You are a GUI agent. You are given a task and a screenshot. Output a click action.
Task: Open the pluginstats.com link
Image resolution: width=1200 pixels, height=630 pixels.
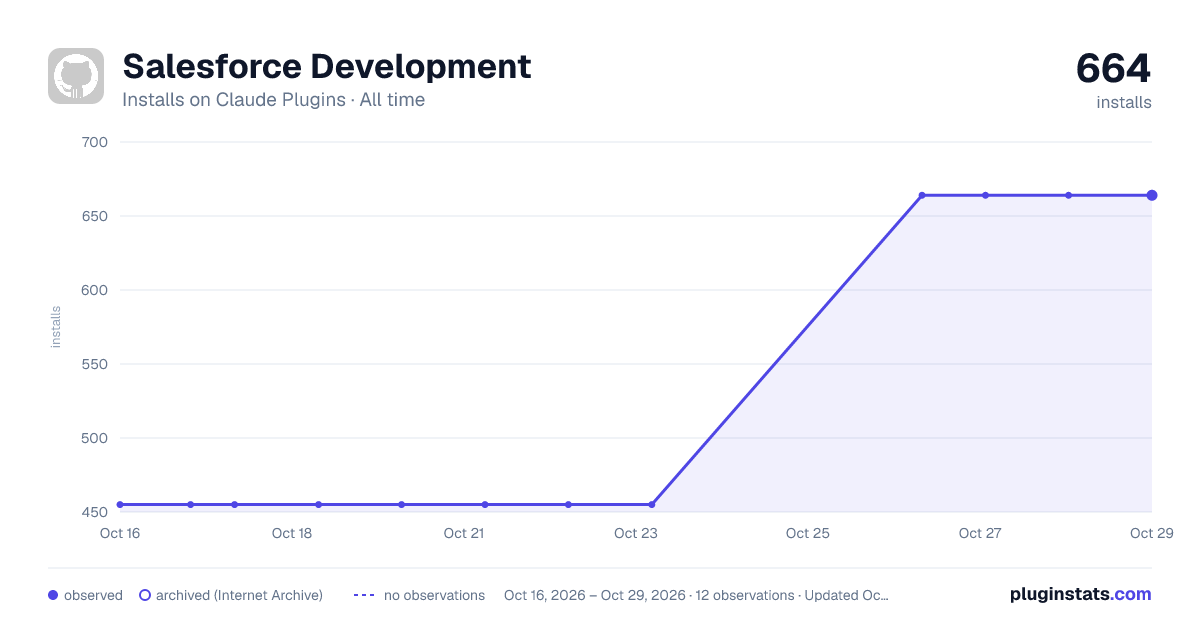coord(1081,594)
